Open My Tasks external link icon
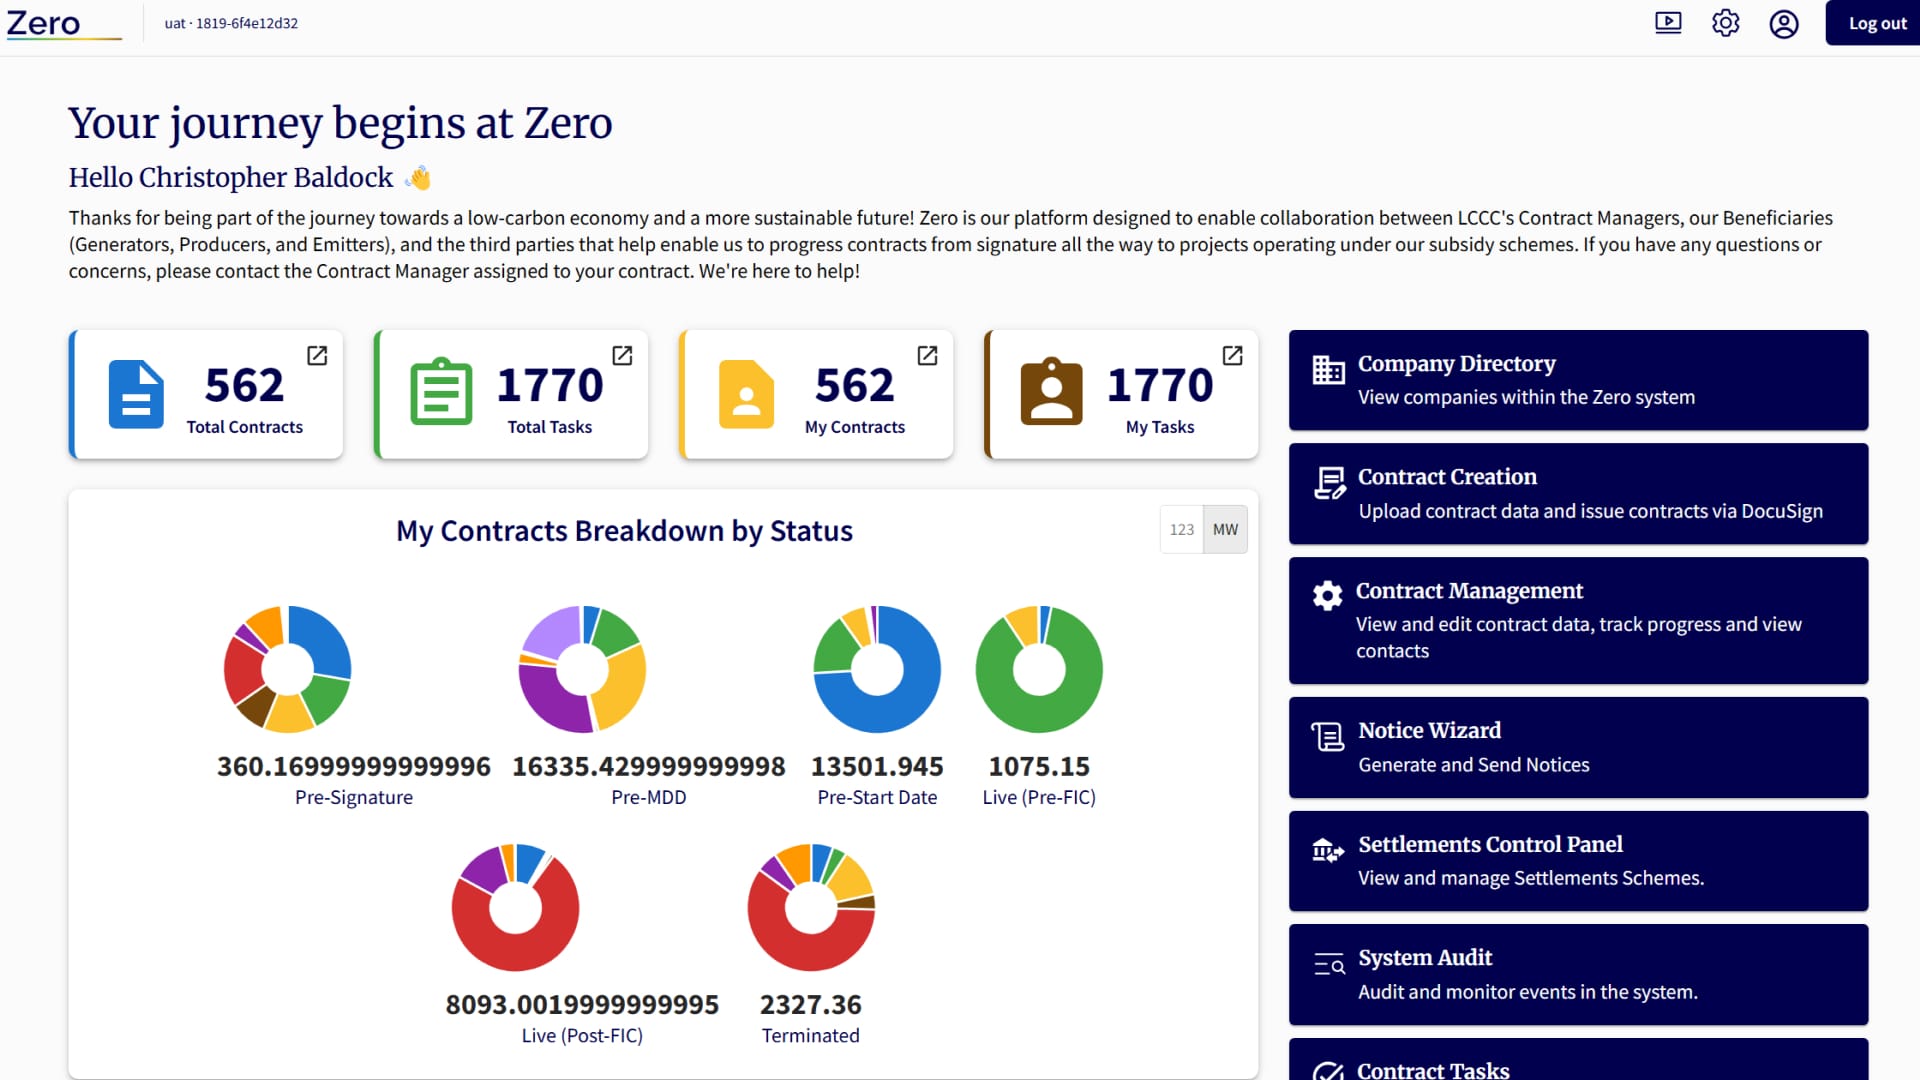This screenshot has width=1920, height=1080. 1232,355
